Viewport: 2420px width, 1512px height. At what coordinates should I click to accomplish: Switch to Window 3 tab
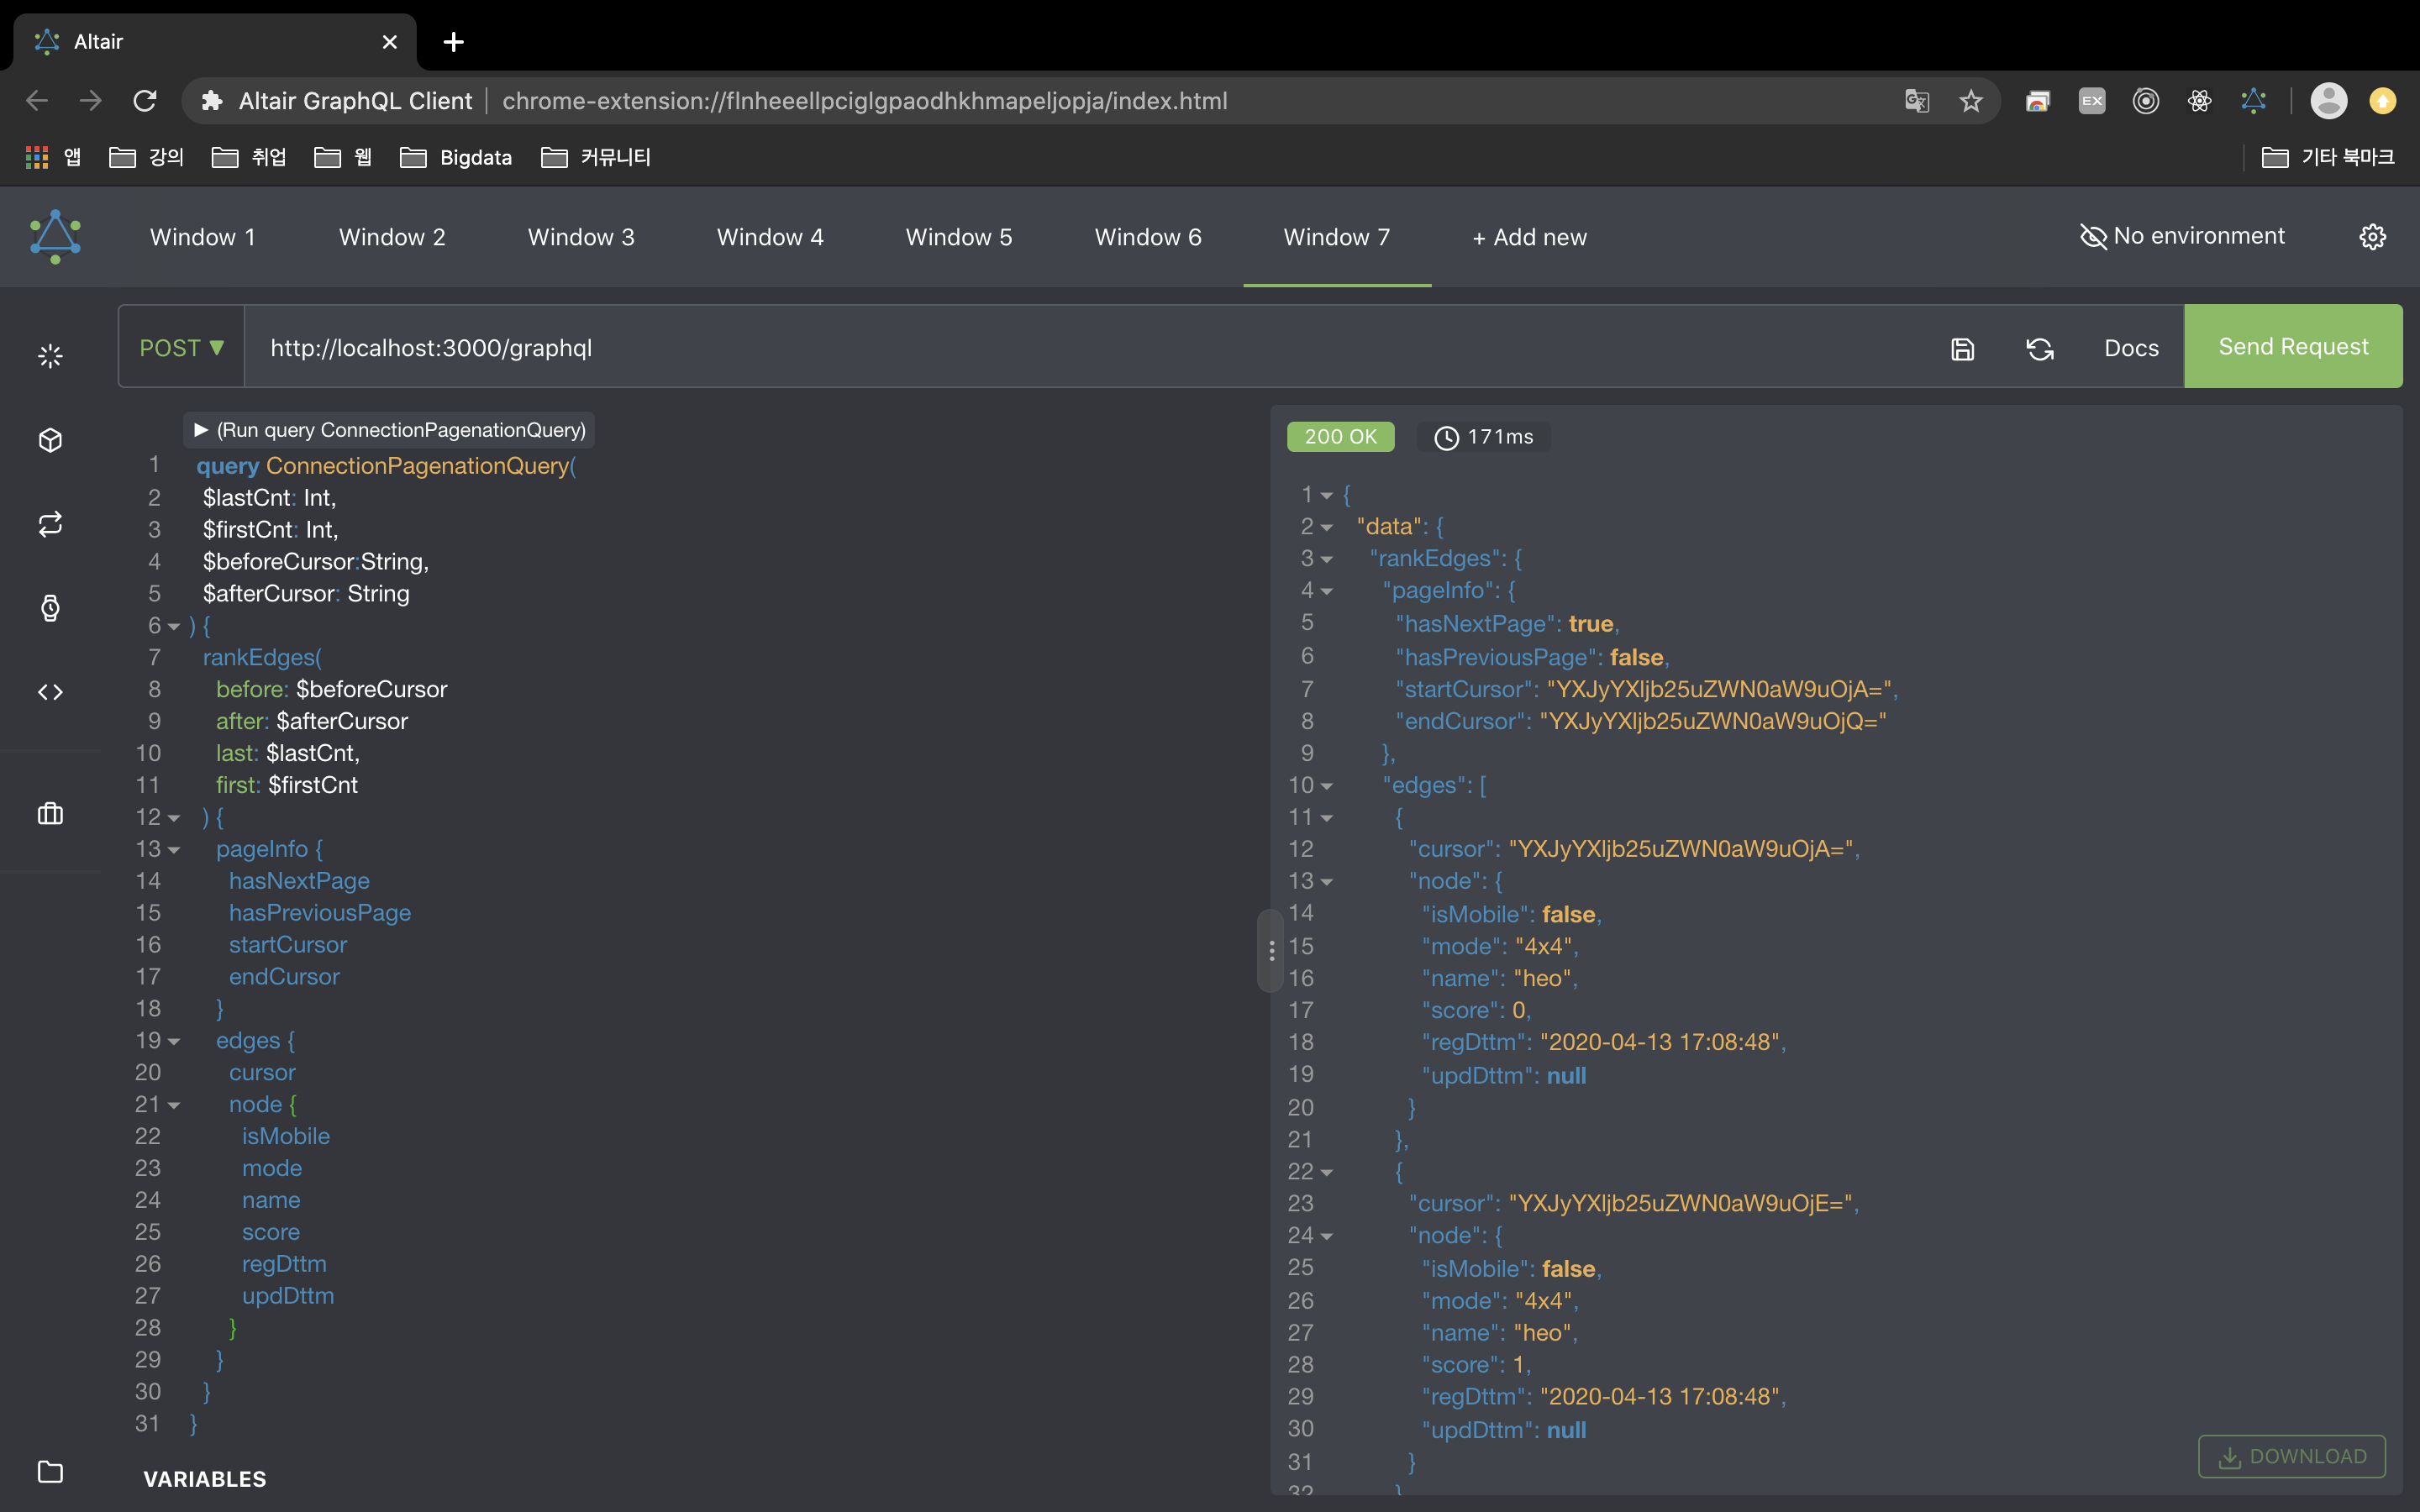[581, 237]
